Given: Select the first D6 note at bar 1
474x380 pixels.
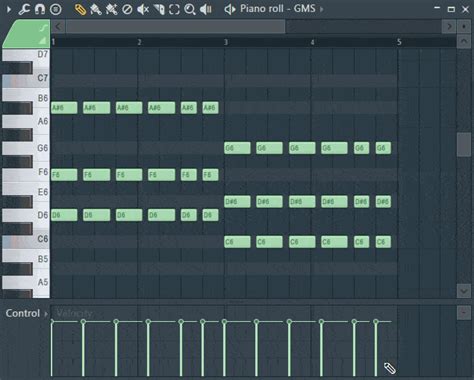Looking at the screenshot, I should [64, 215].
